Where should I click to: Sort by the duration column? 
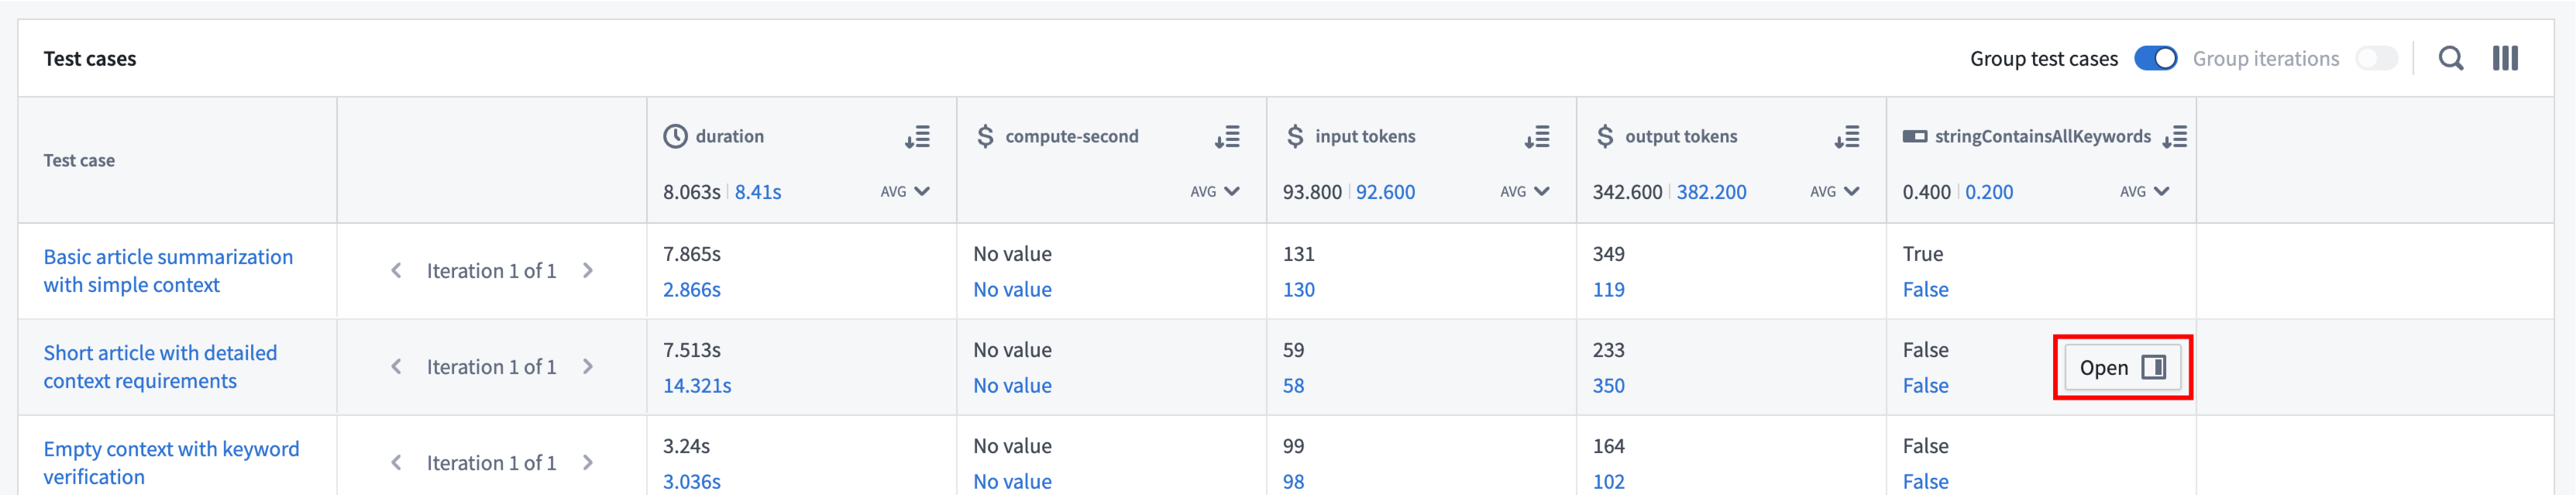(x=917, y=137)
